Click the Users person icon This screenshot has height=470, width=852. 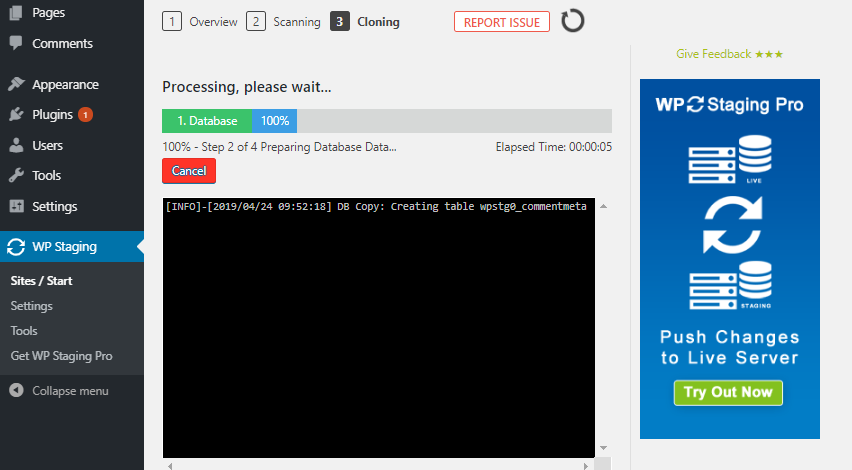coord(16,145)
